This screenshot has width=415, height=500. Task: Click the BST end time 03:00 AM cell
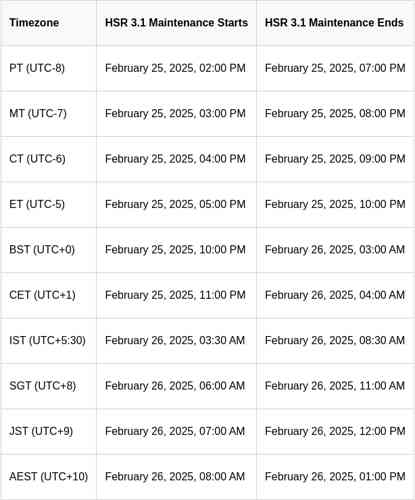(x=335, y=249)
